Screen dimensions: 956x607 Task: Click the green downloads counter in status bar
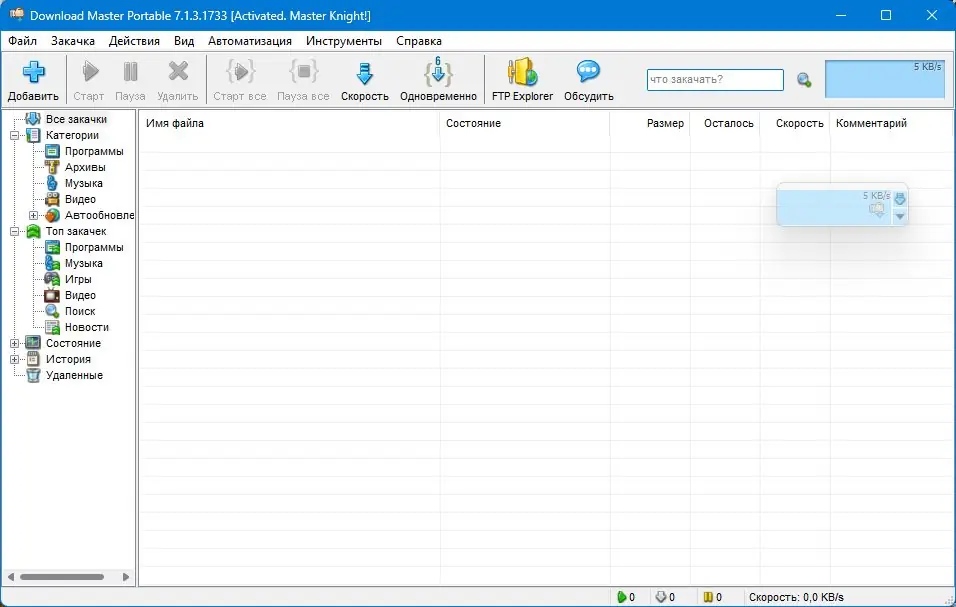[x=625, y=596]
